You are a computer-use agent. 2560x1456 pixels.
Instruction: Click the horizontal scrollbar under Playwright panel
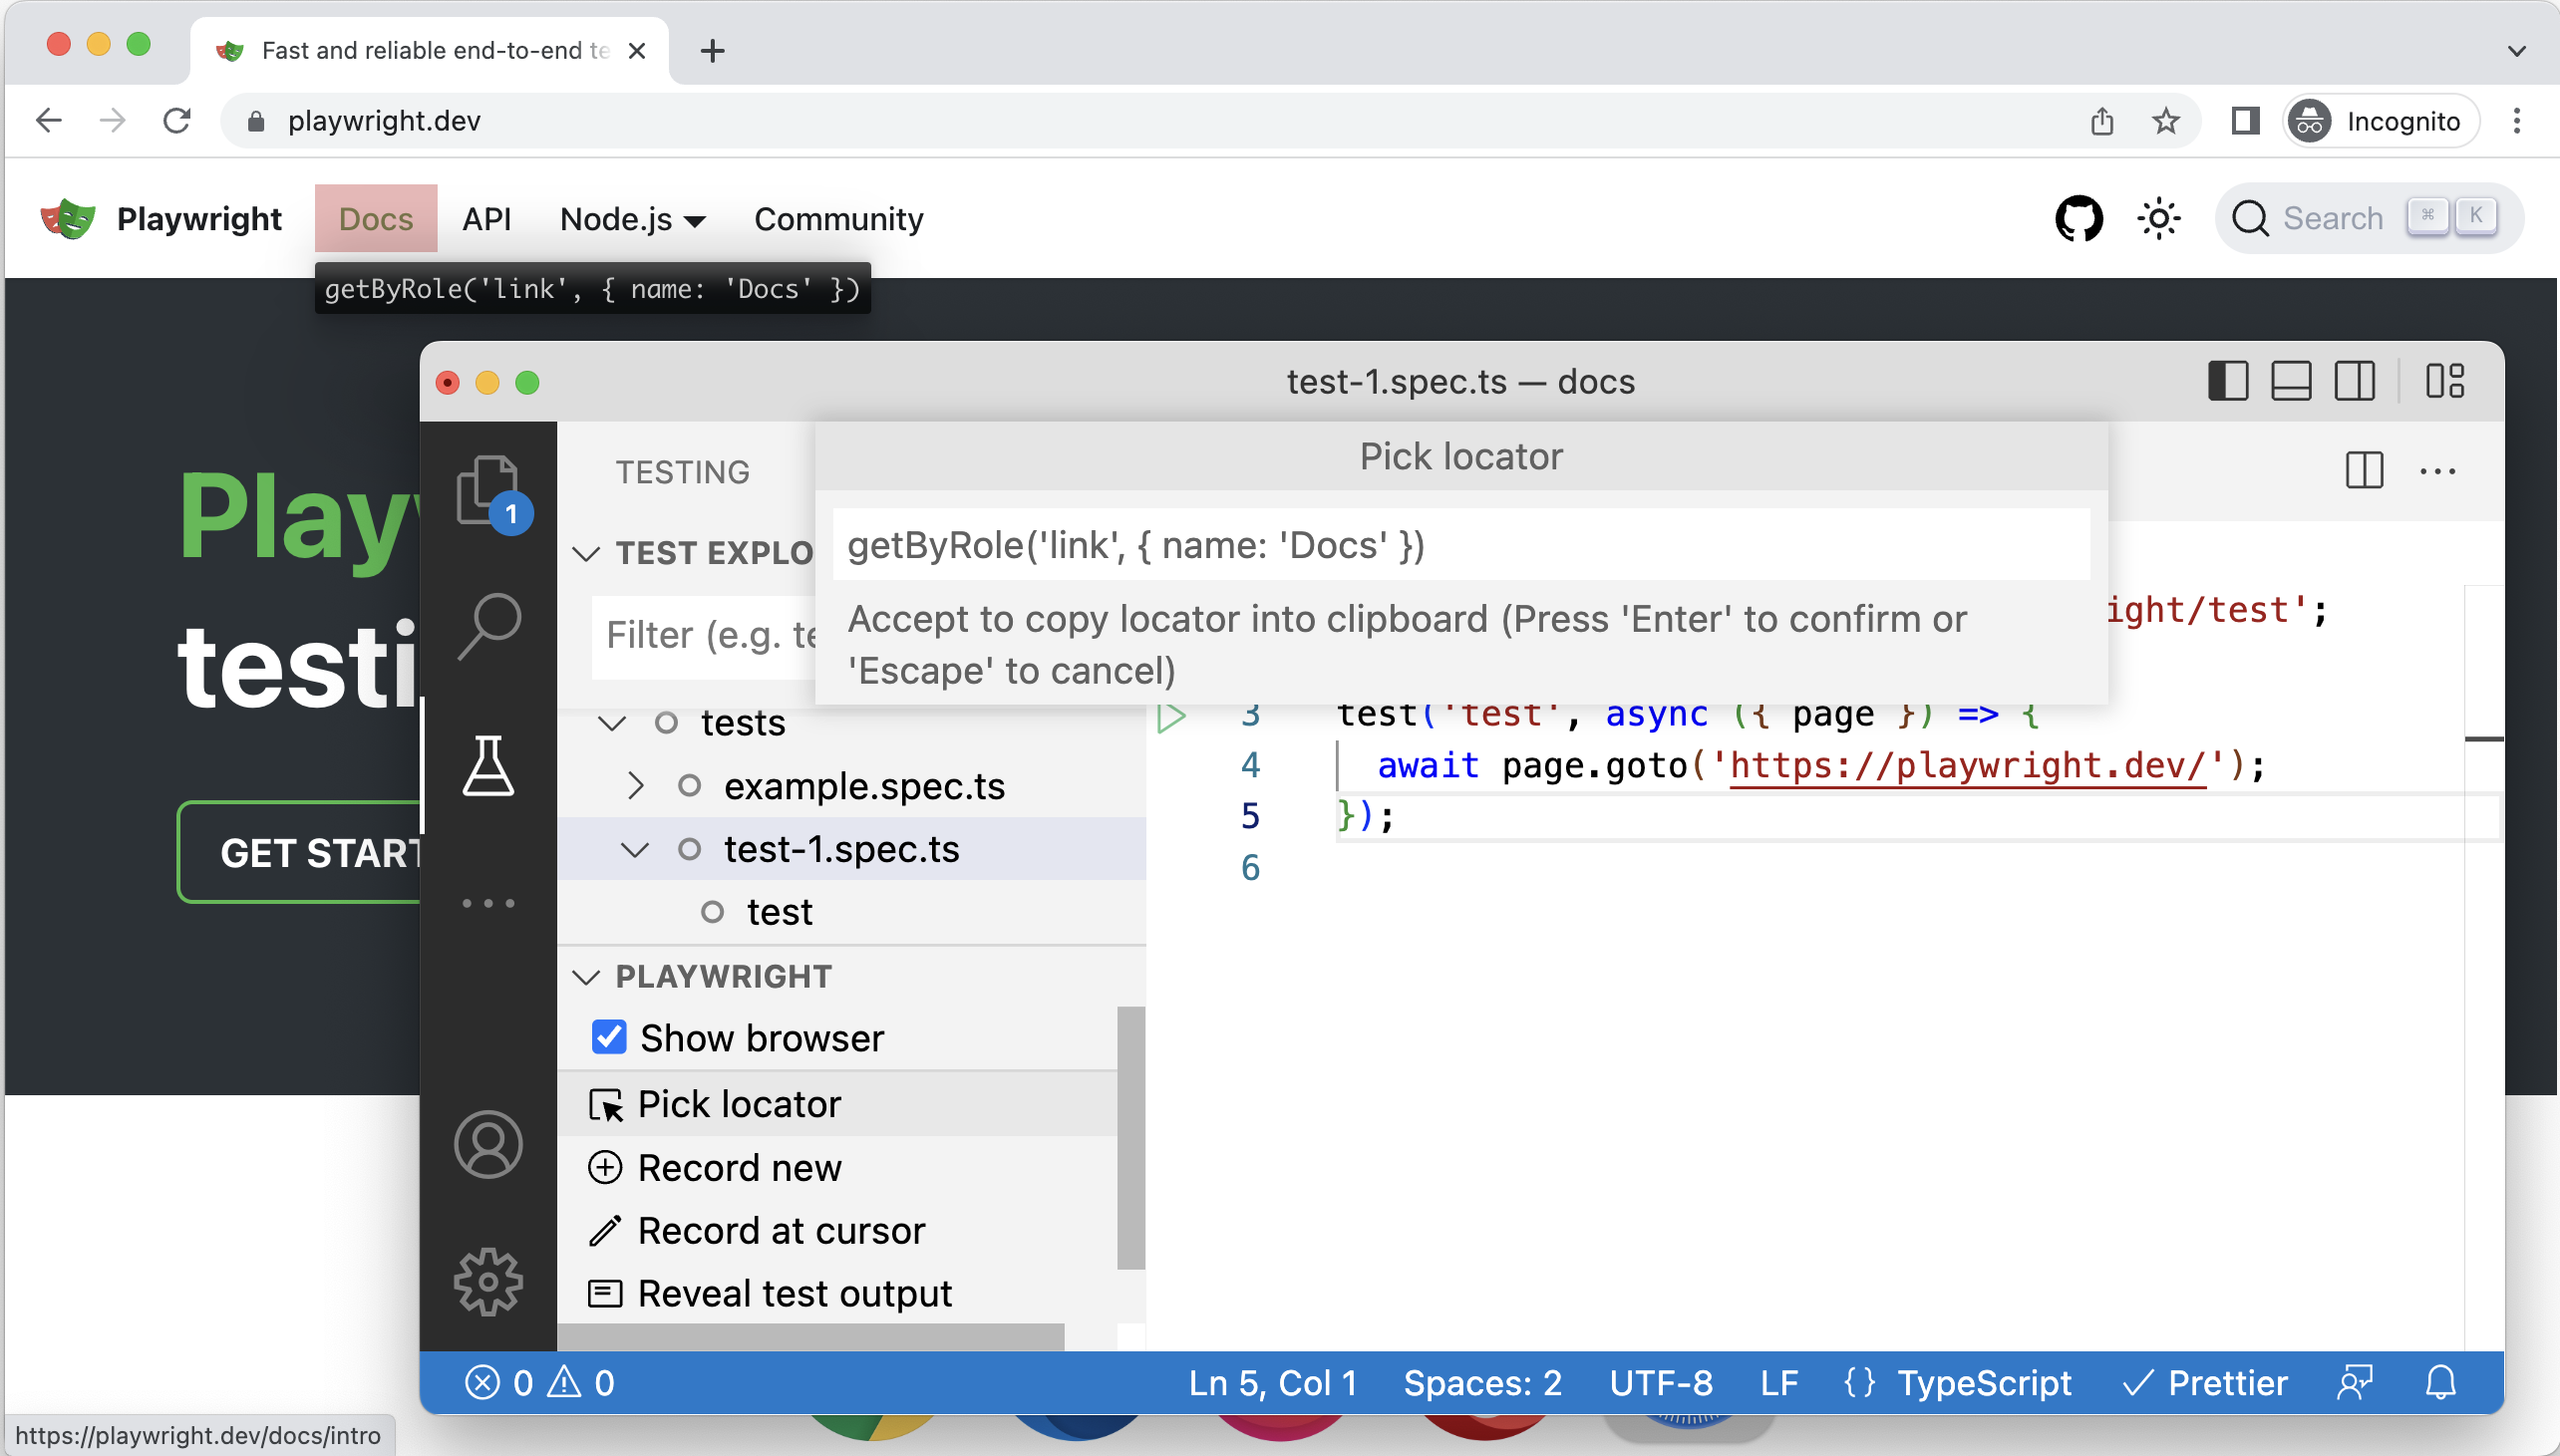tap(811, 1337)
